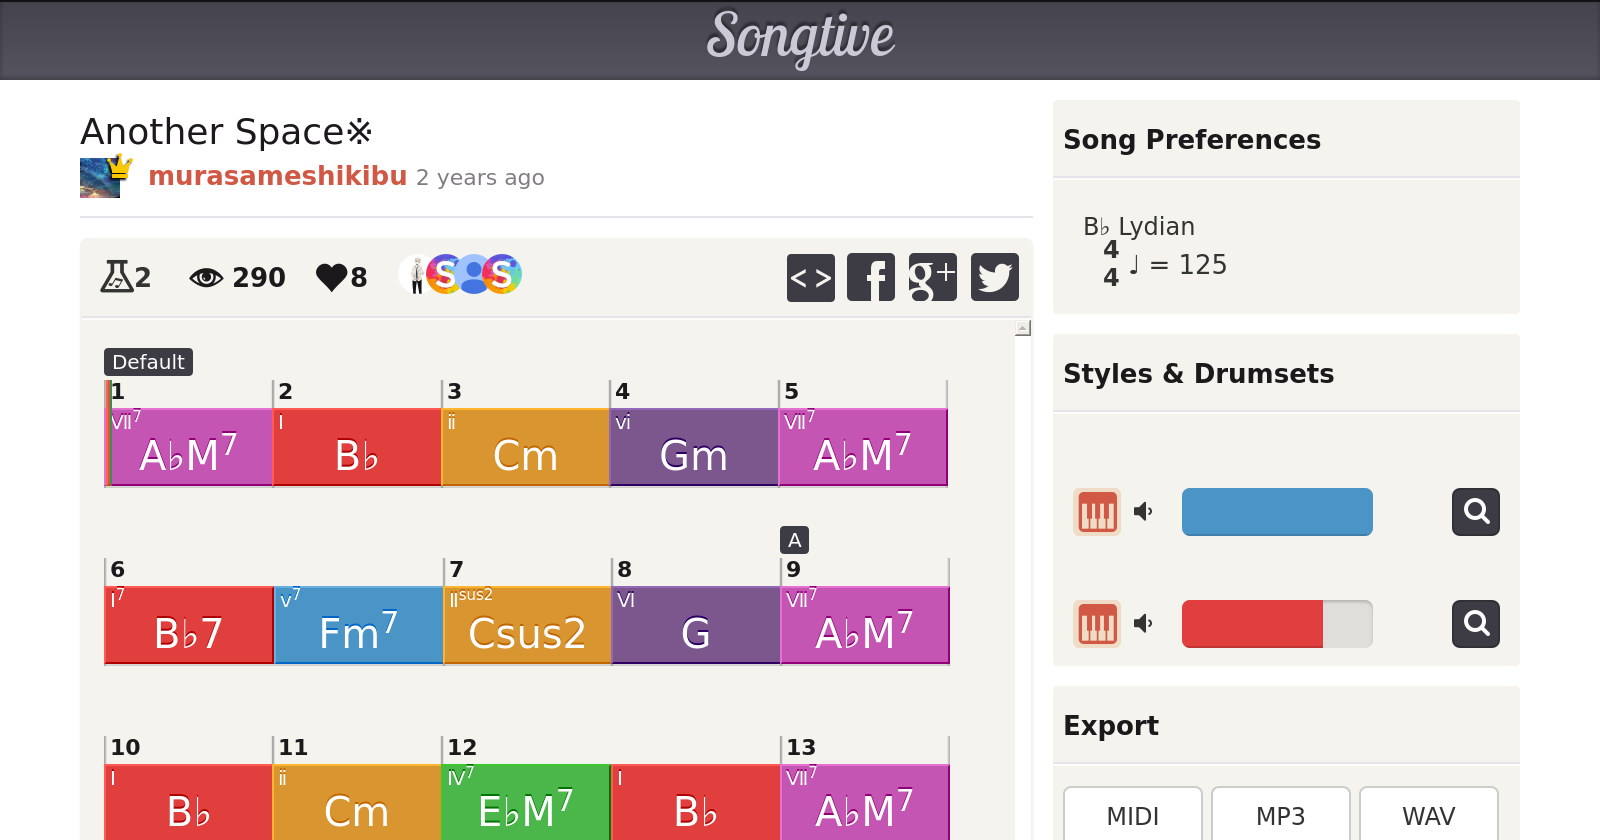Image resolution: width=1600 pixels, height=840 pixels.
Task: Share song on Facebook
Action: (x=871, y=277)
